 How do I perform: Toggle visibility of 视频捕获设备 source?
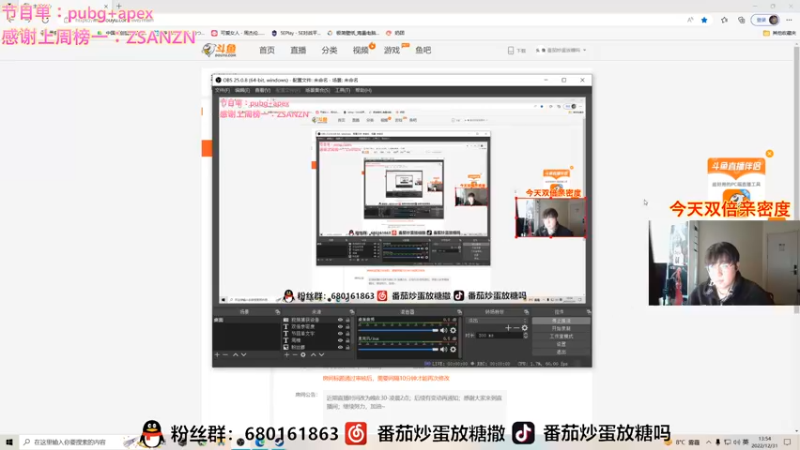[x=340, y=320]
